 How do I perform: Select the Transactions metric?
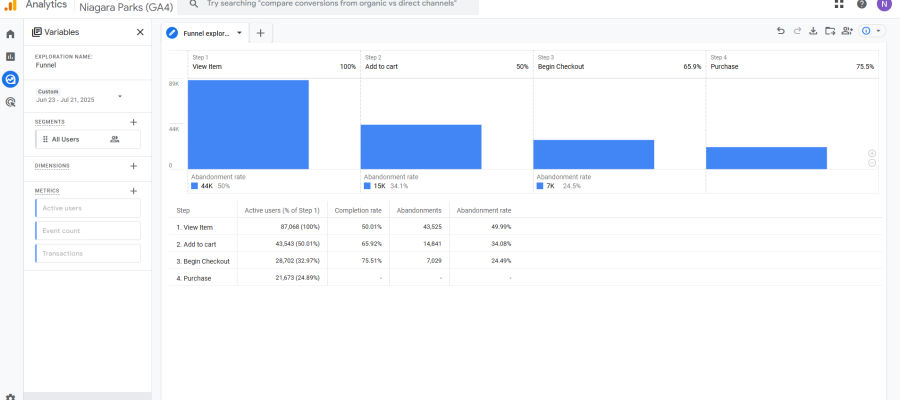pos(88,254)
